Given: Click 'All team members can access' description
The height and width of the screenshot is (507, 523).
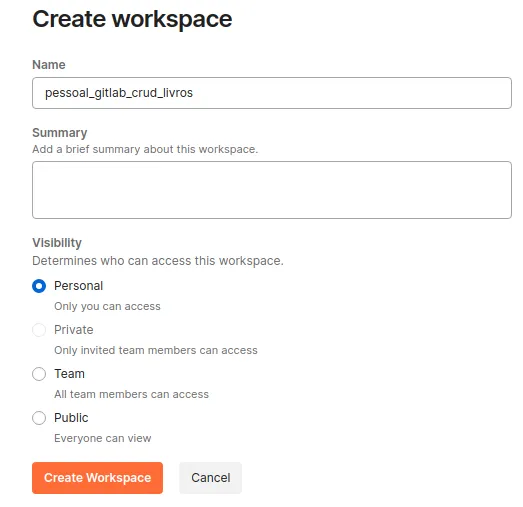Looking at the screenshot, I should 131,394.
